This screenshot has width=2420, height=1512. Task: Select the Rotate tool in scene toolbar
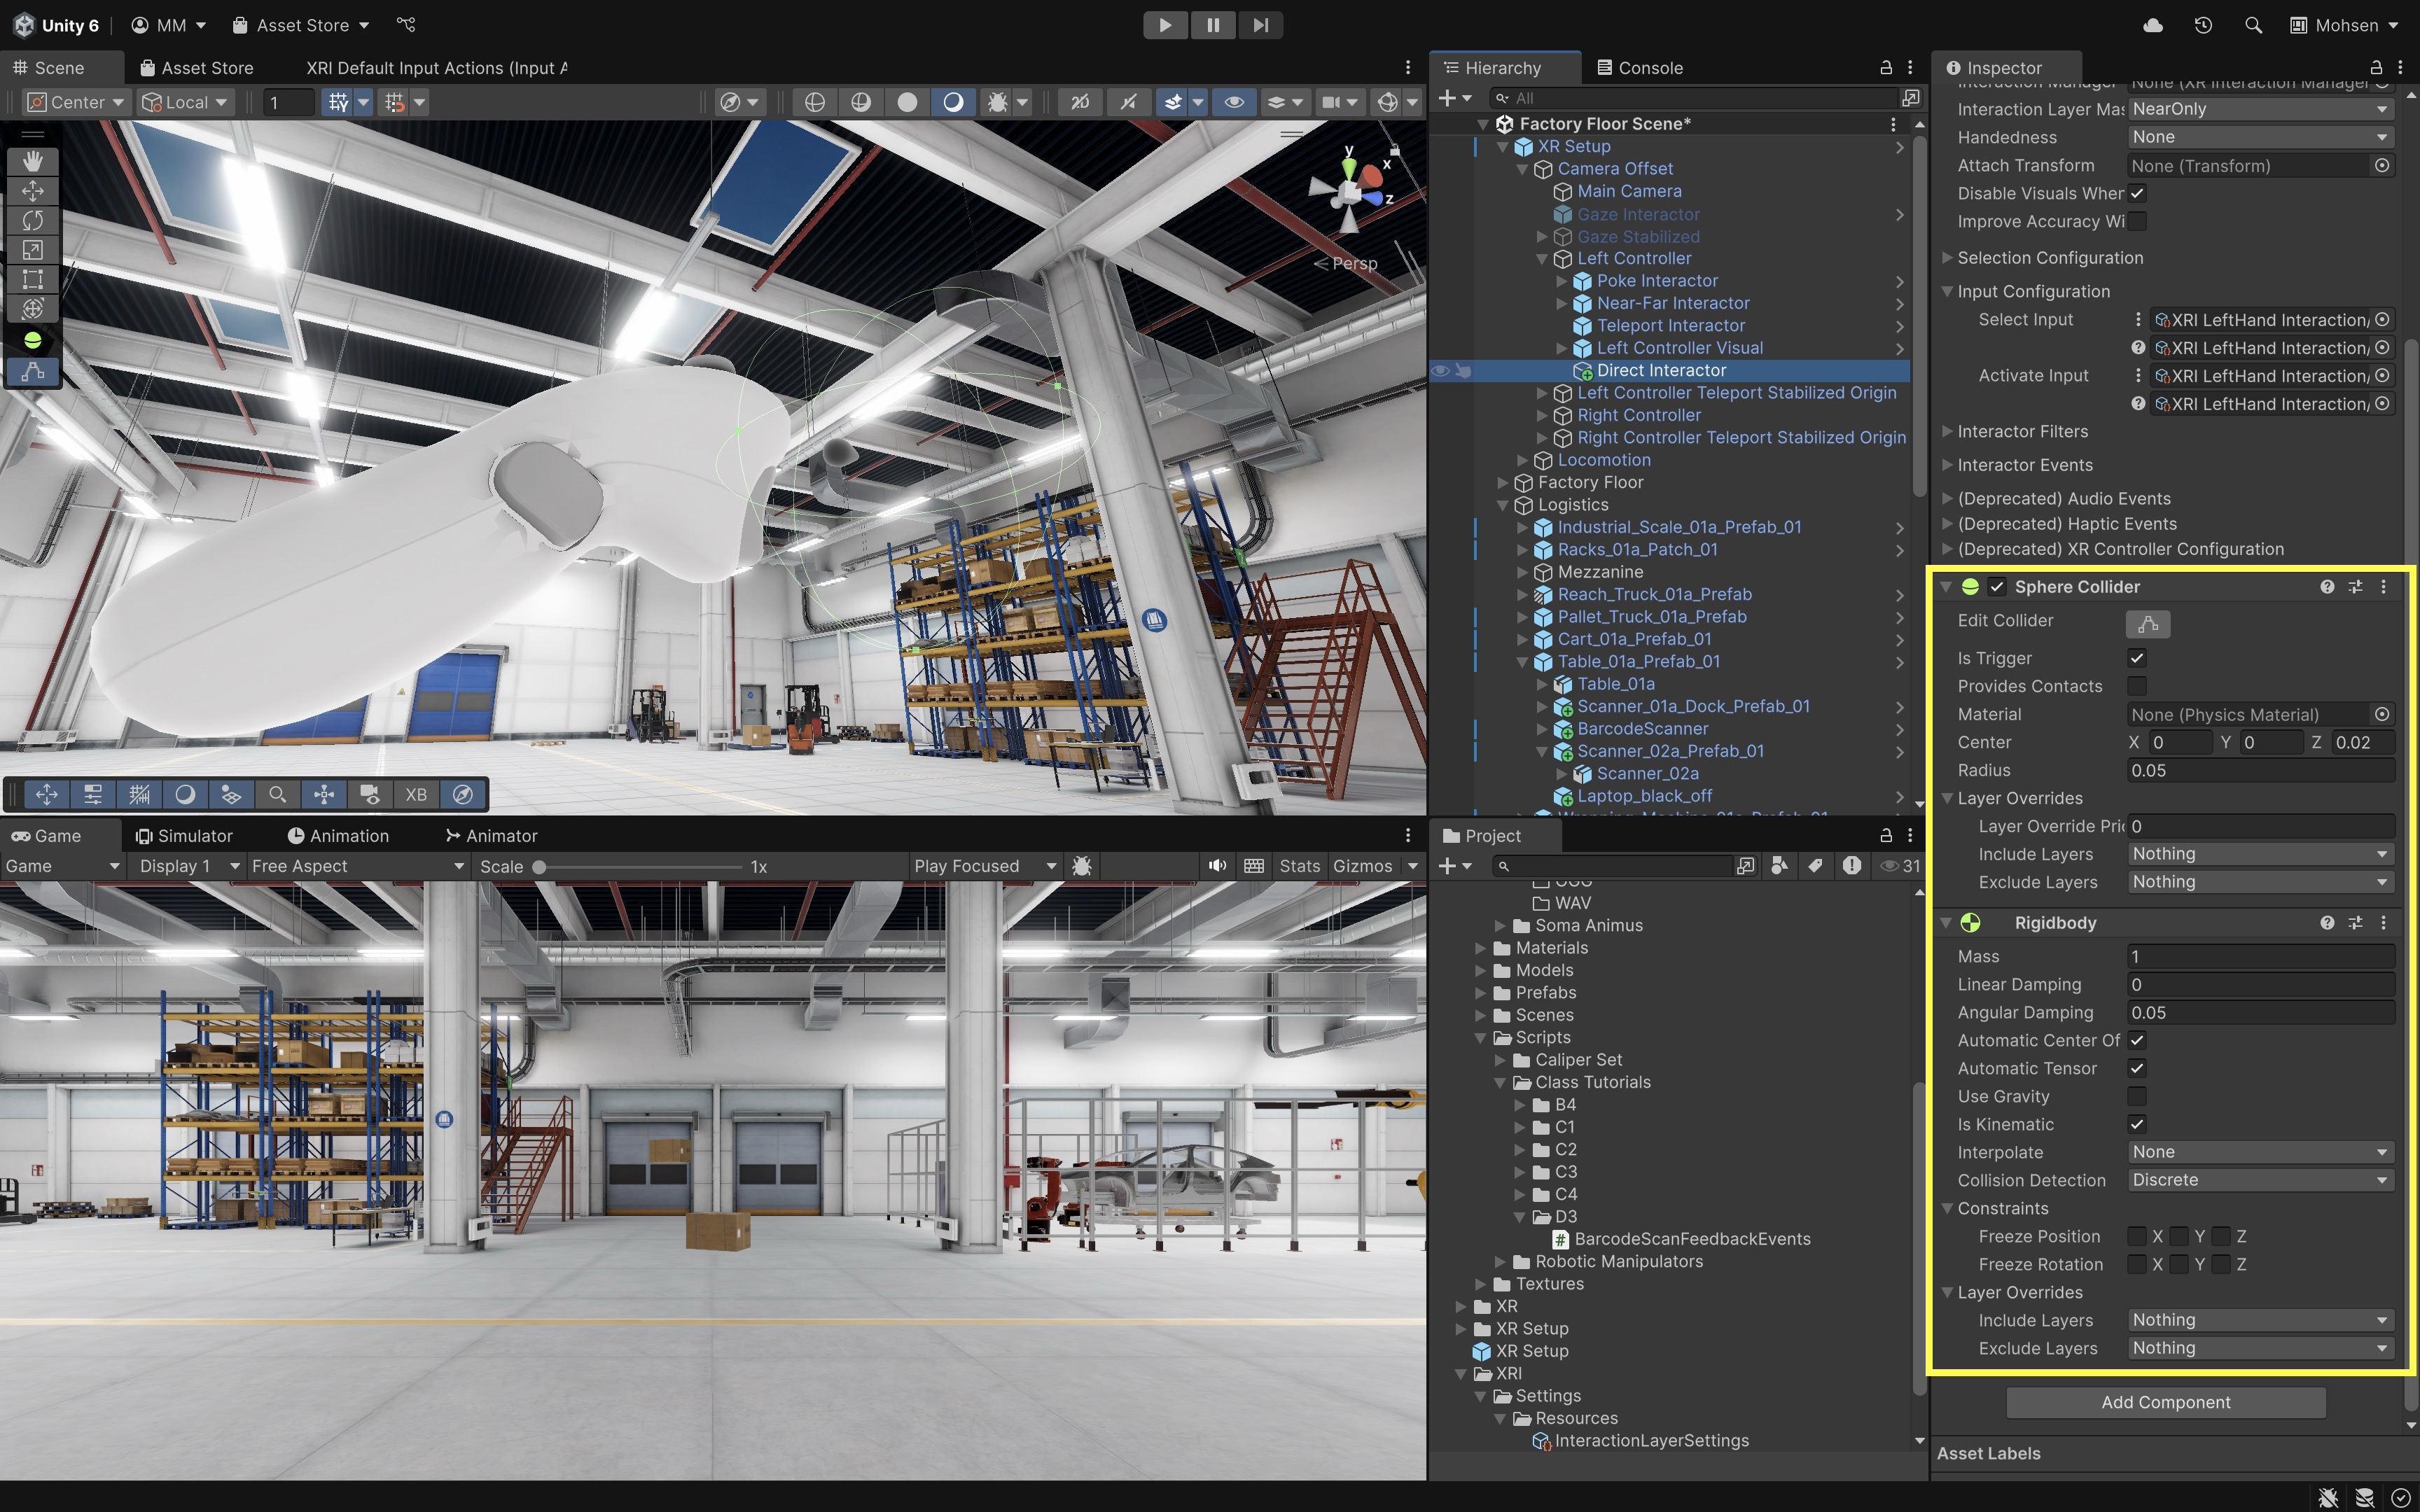click(x=32, y=220)
